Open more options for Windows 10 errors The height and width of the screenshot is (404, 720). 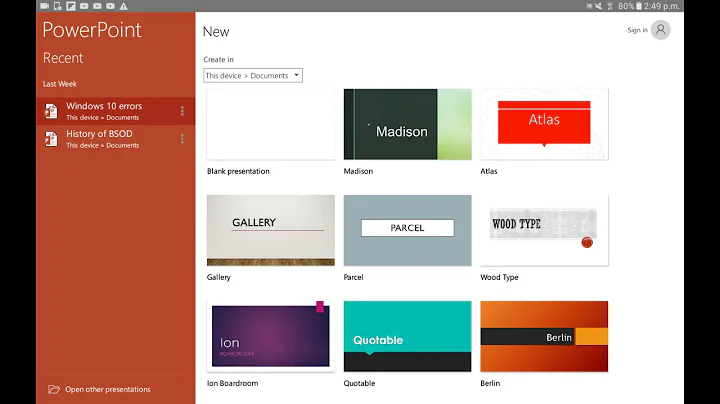coord(182,111)
